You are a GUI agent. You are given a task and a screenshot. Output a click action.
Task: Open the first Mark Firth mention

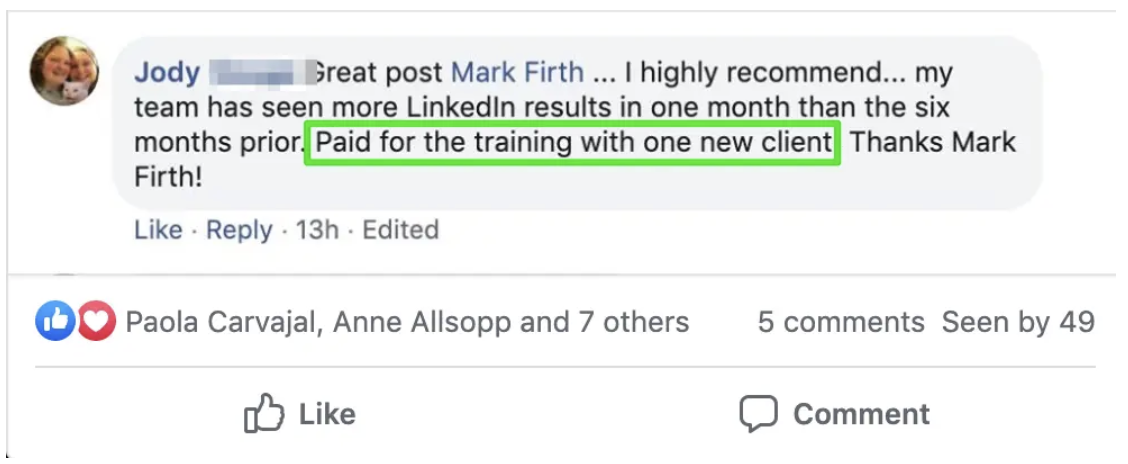517,73
